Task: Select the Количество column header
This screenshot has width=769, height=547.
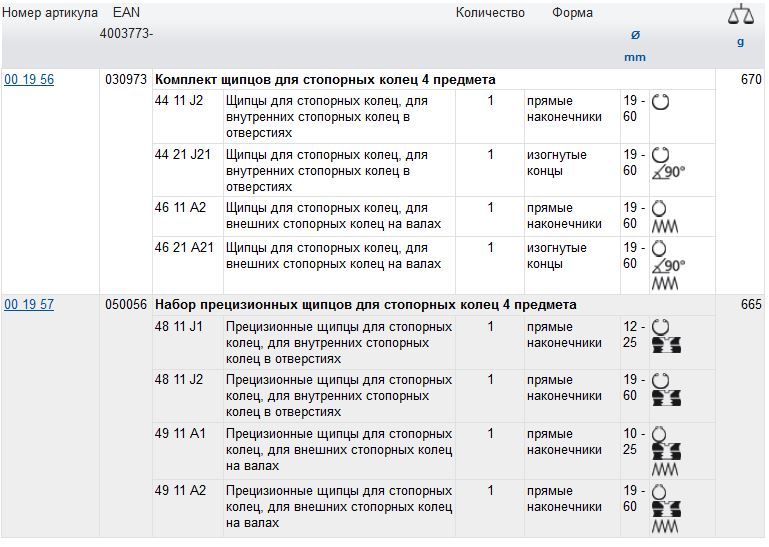Action: 490,13
